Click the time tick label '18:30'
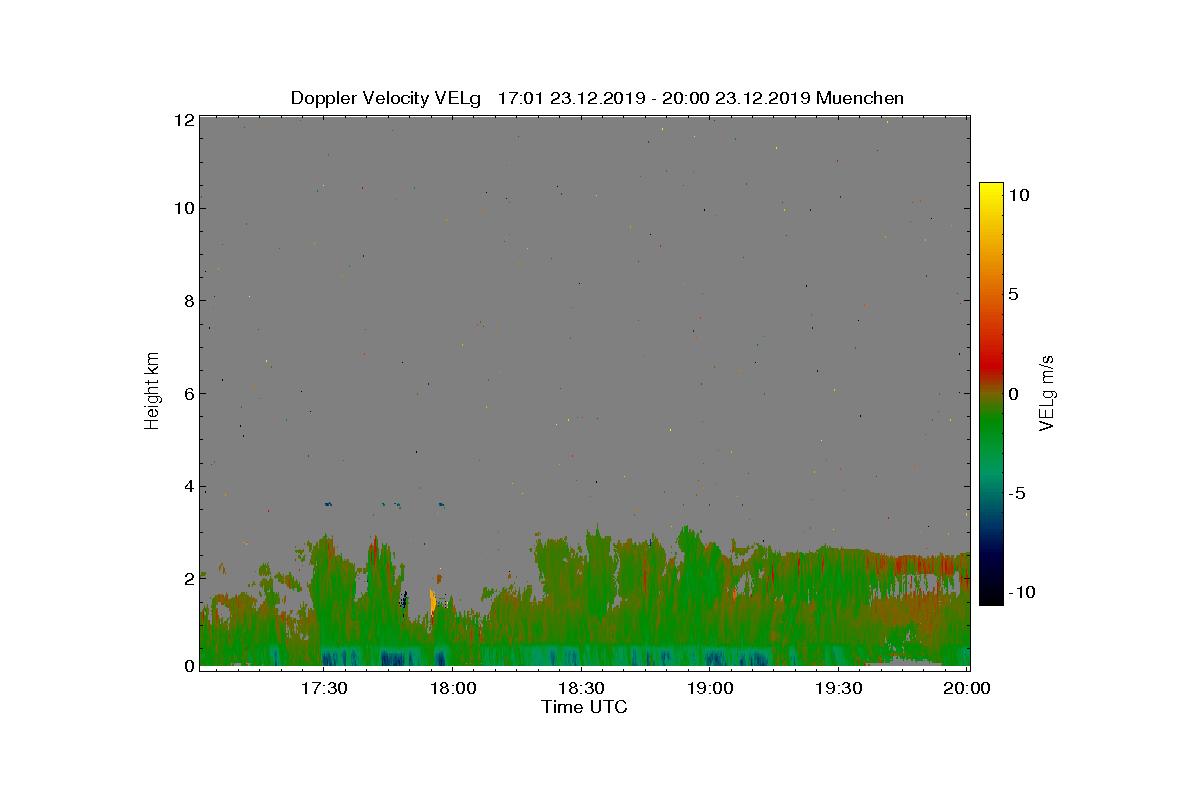 click(581, 688)
